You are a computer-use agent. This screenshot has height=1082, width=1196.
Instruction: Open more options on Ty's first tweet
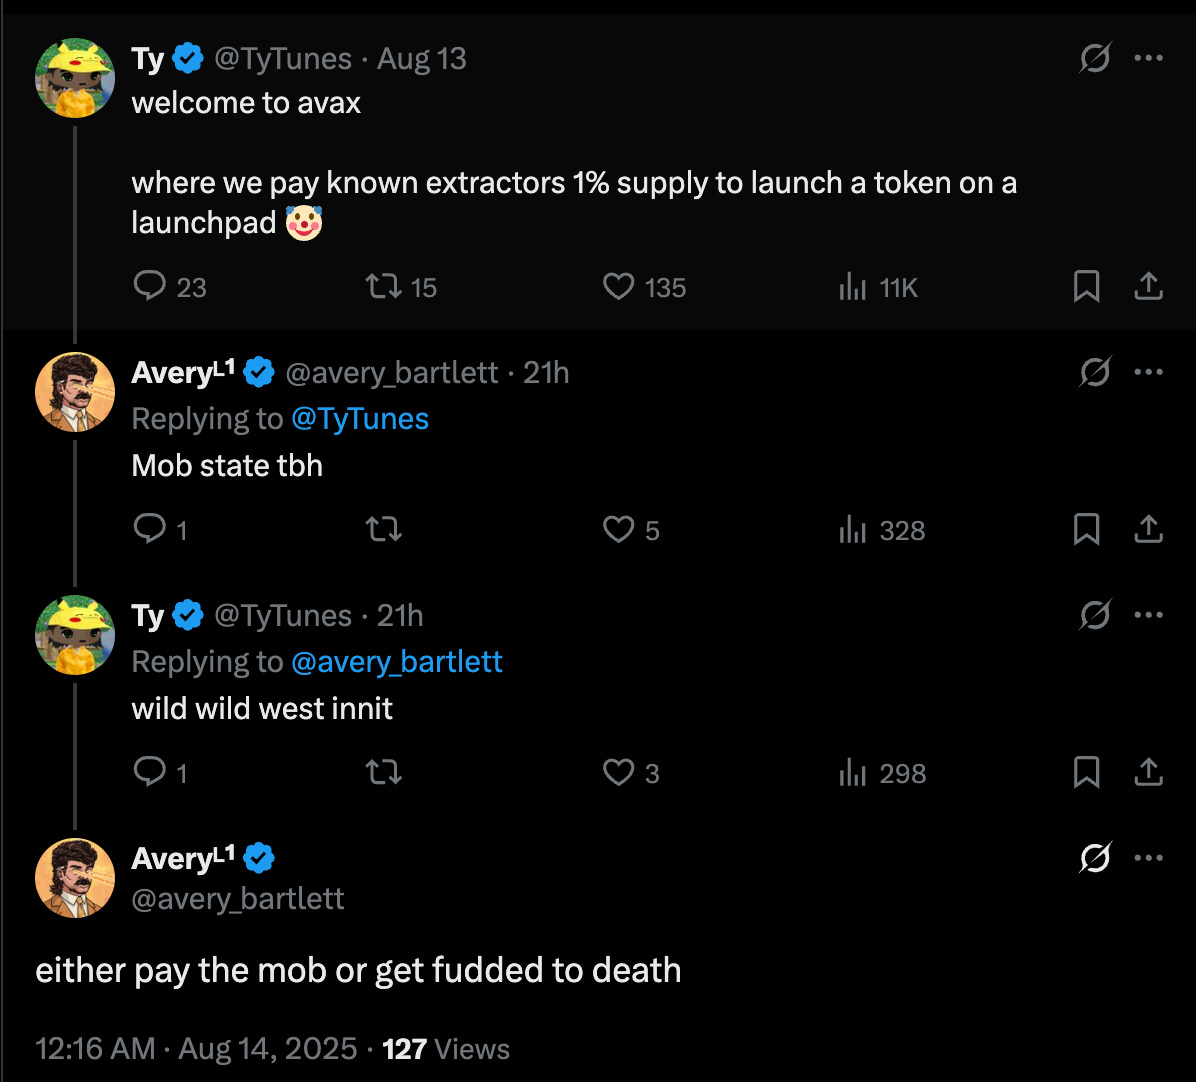coord(1149,59)
